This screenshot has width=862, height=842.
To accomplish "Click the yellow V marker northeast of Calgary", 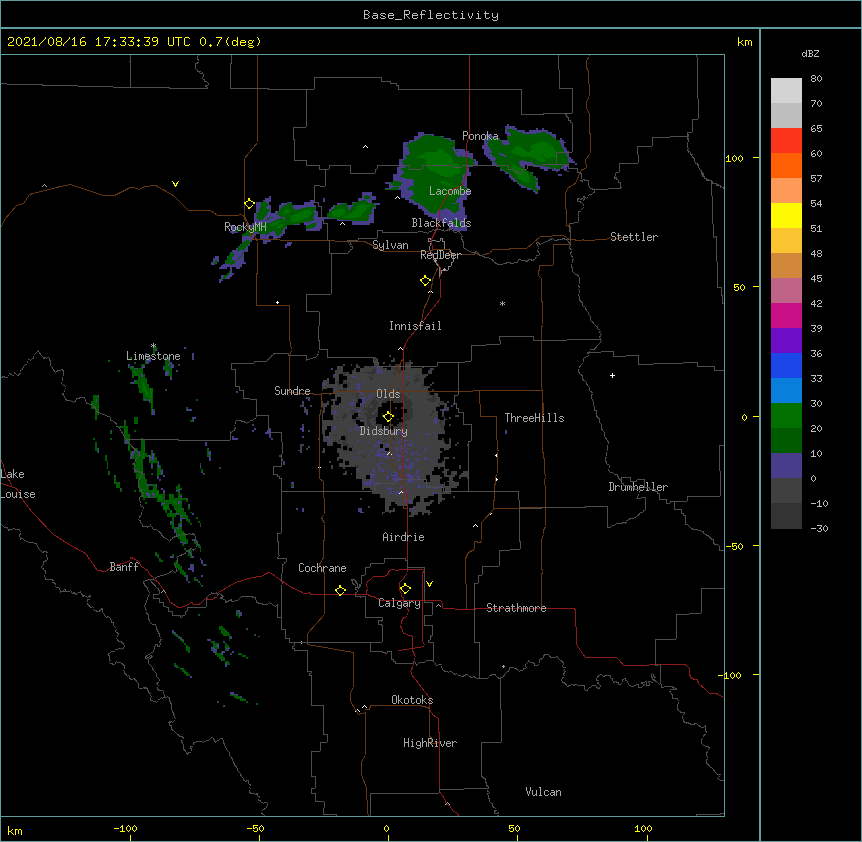I will (x=429, y=584).
